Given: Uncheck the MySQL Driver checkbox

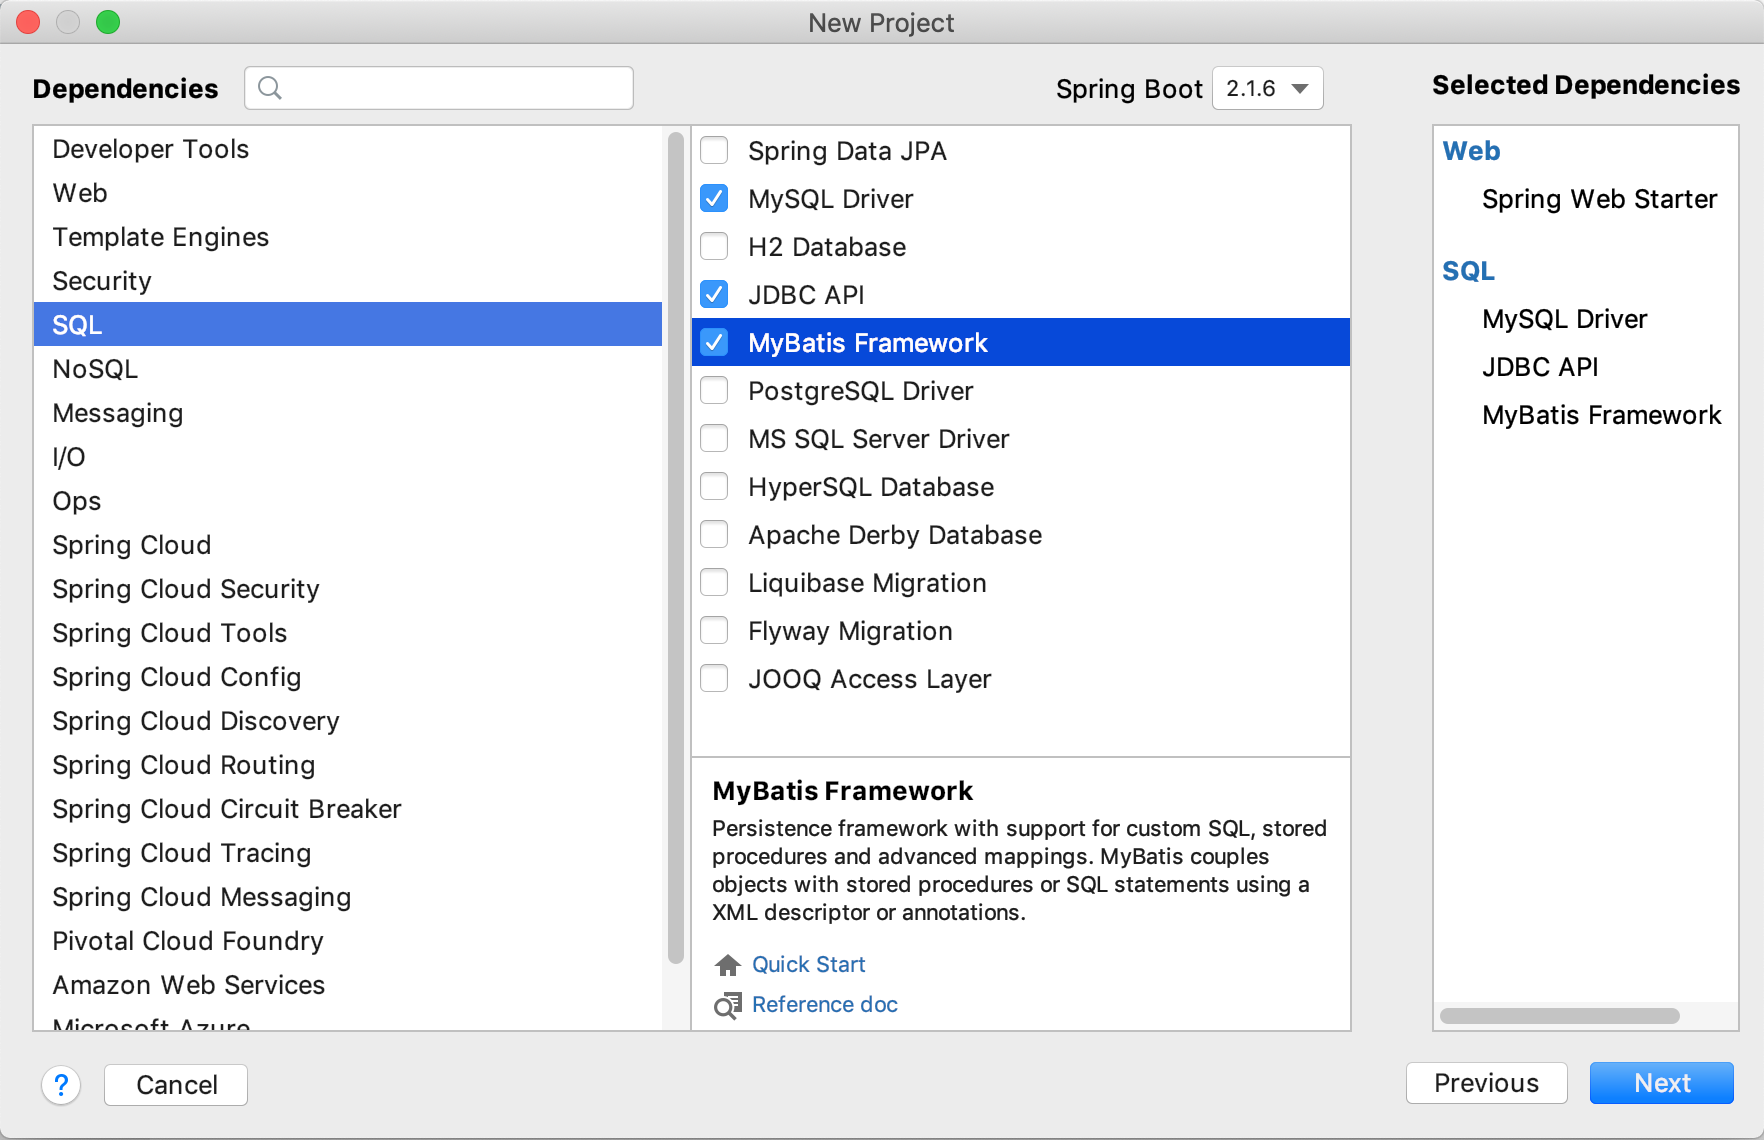Looking at the screenshot, I should coord(714,199).
